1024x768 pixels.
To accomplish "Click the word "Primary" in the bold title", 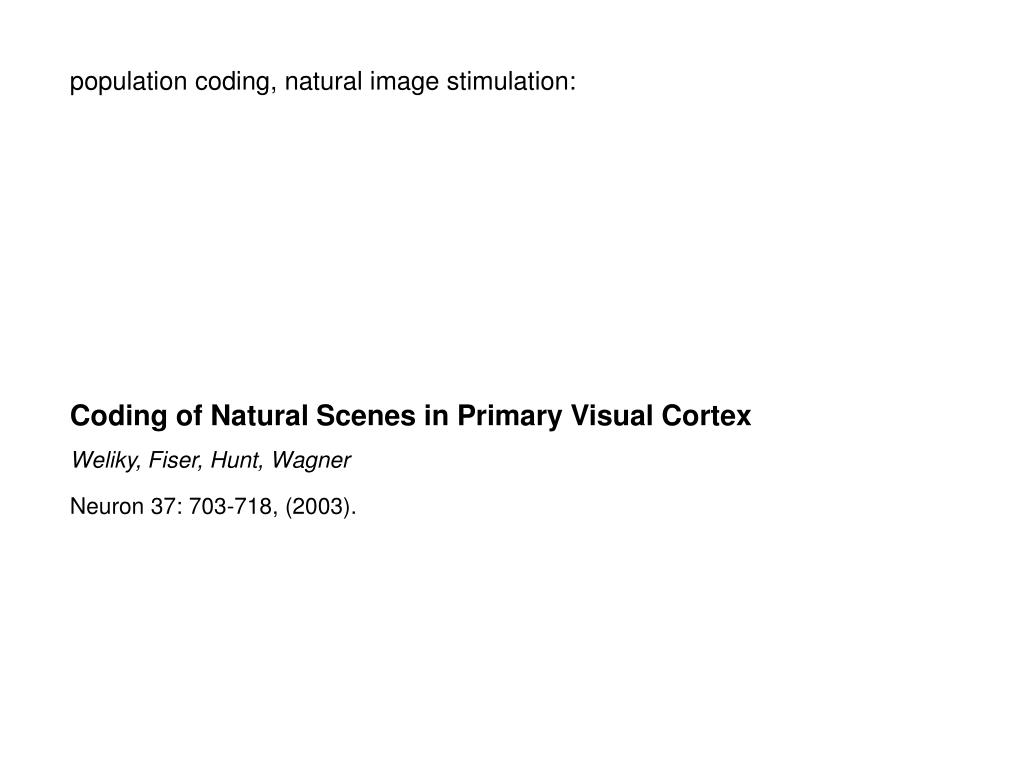I will [509, 417].
